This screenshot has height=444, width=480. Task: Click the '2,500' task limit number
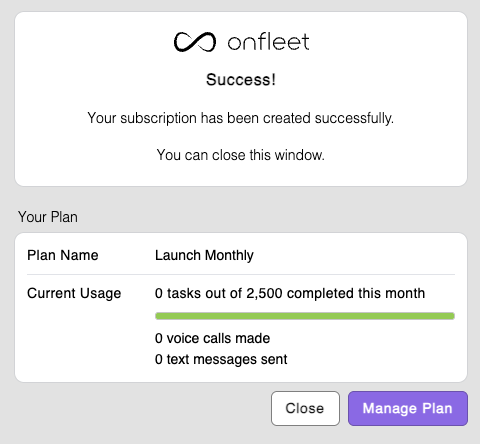[264, 293]
